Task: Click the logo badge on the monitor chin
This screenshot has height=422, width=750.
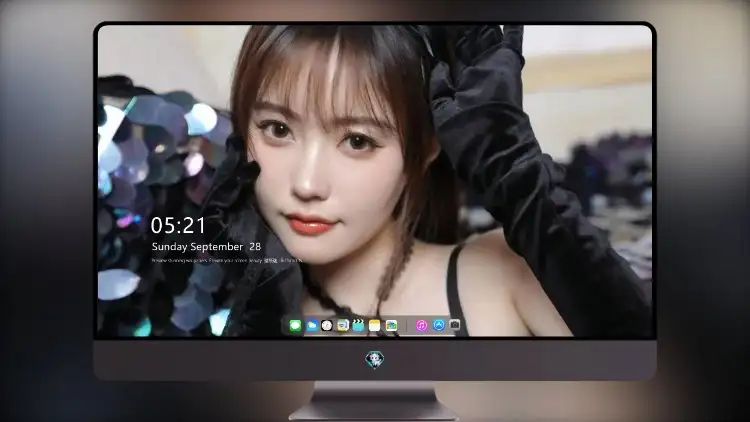Action: 375,359
